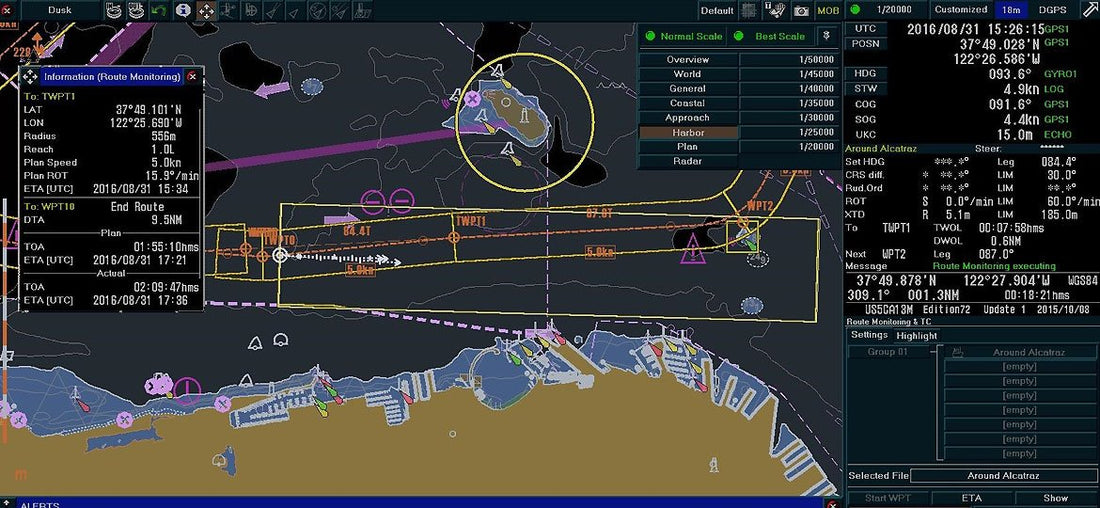Click the arrow icon at top-right corner
1100x508 pixels.
1087,10
